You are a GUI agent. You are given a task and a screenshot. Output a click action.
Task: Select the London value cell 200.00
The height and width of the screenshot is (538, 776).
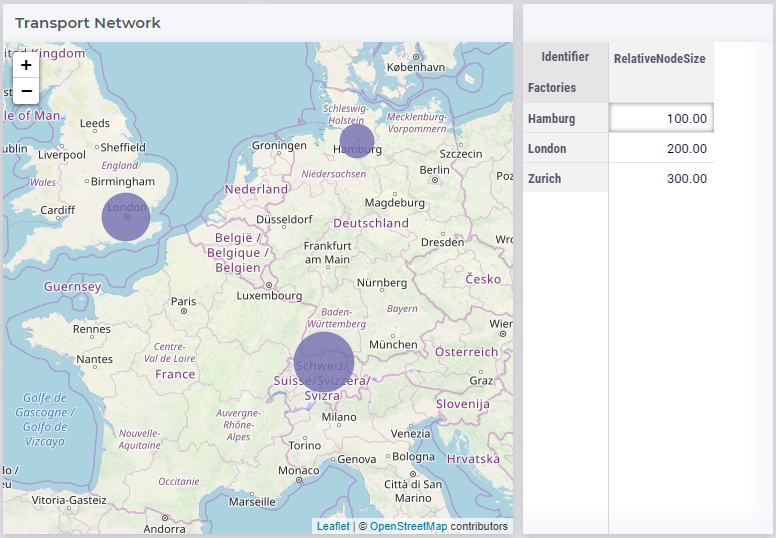(x=661, y=148)
